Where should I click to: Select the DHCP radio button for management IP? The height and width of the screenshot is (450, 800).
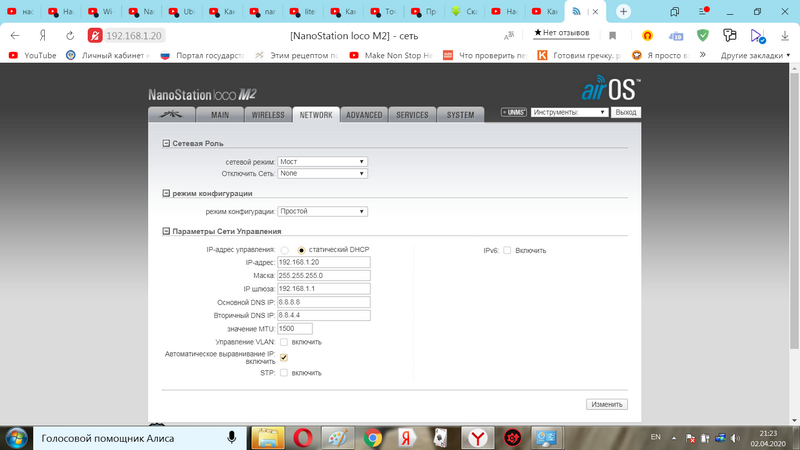tap(284, 250)
